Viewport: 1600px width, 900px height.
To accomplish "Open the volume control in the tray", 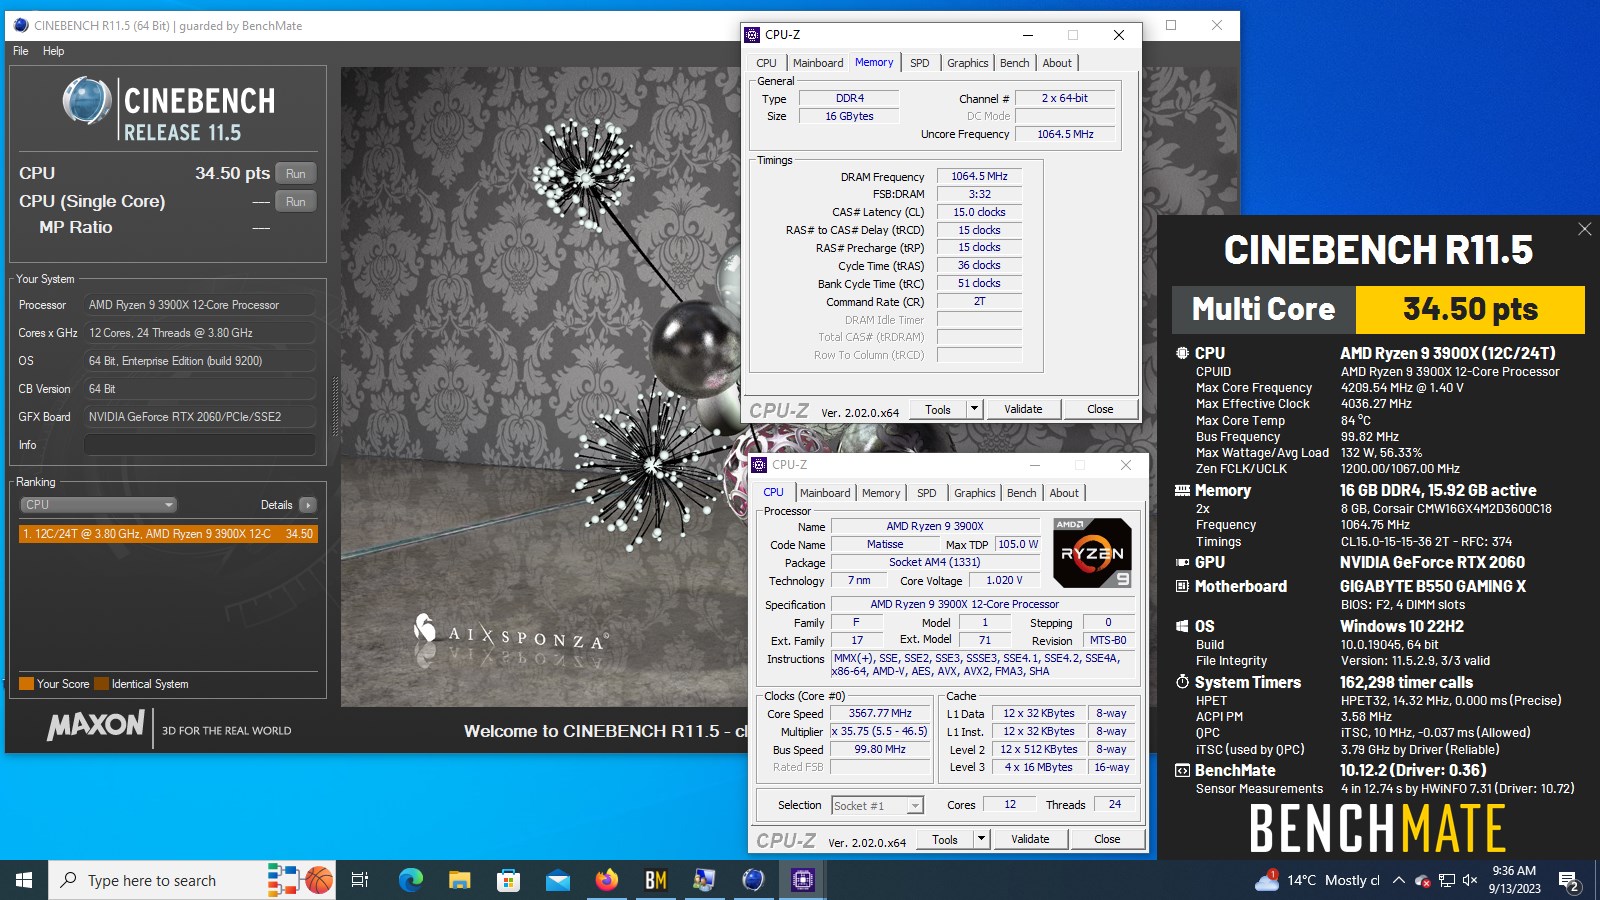I will (1470, 880).
